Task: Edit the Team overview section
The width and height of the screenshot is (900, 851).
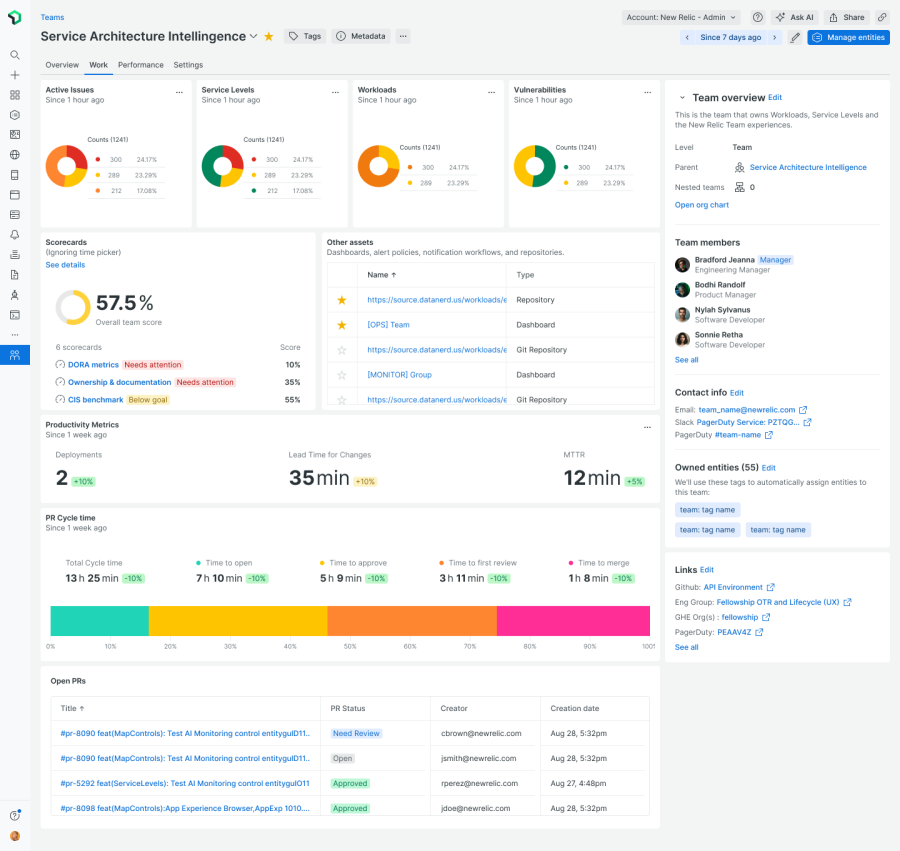Action: click(x=775, y=98)
